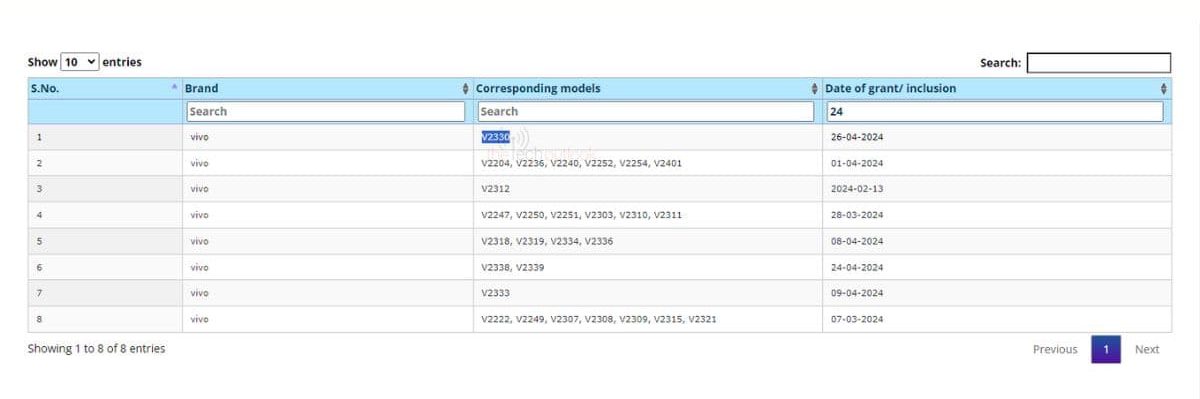
Task: Click the vivo brand in row 5
Action: coord(199,241)
